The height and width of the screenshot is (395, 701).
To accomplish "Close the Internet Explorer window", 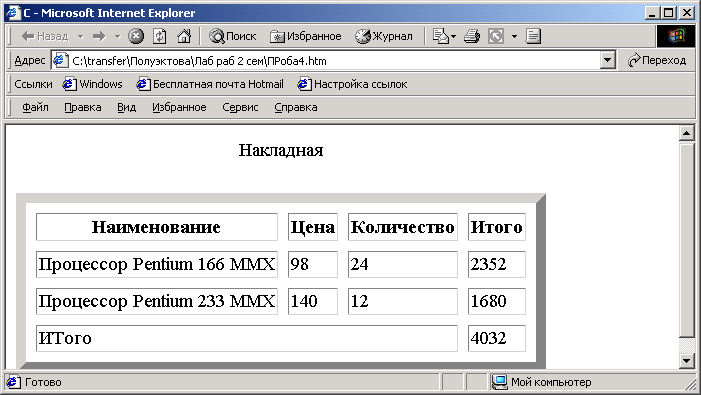I will tap(687, 13).
